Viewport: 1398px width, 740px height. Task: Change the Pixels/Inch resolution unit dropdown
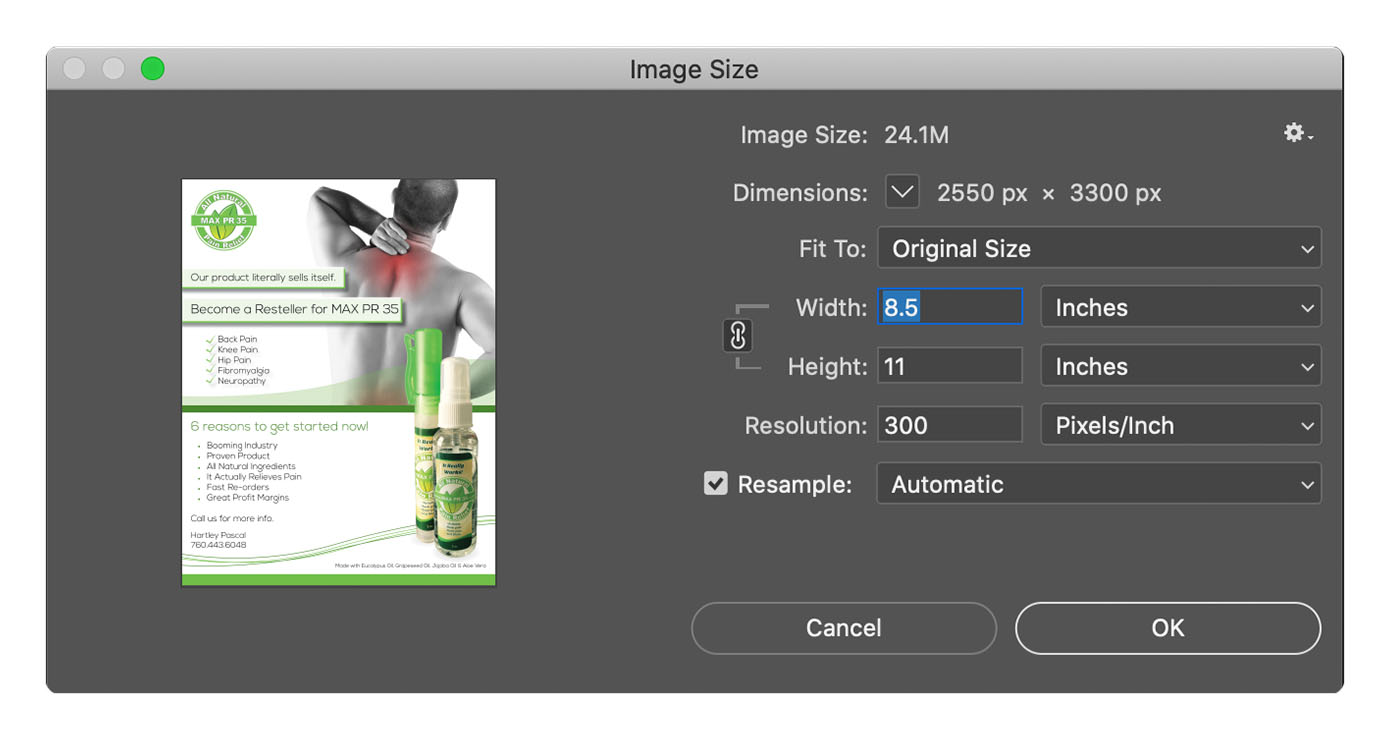pos(1180,426)
